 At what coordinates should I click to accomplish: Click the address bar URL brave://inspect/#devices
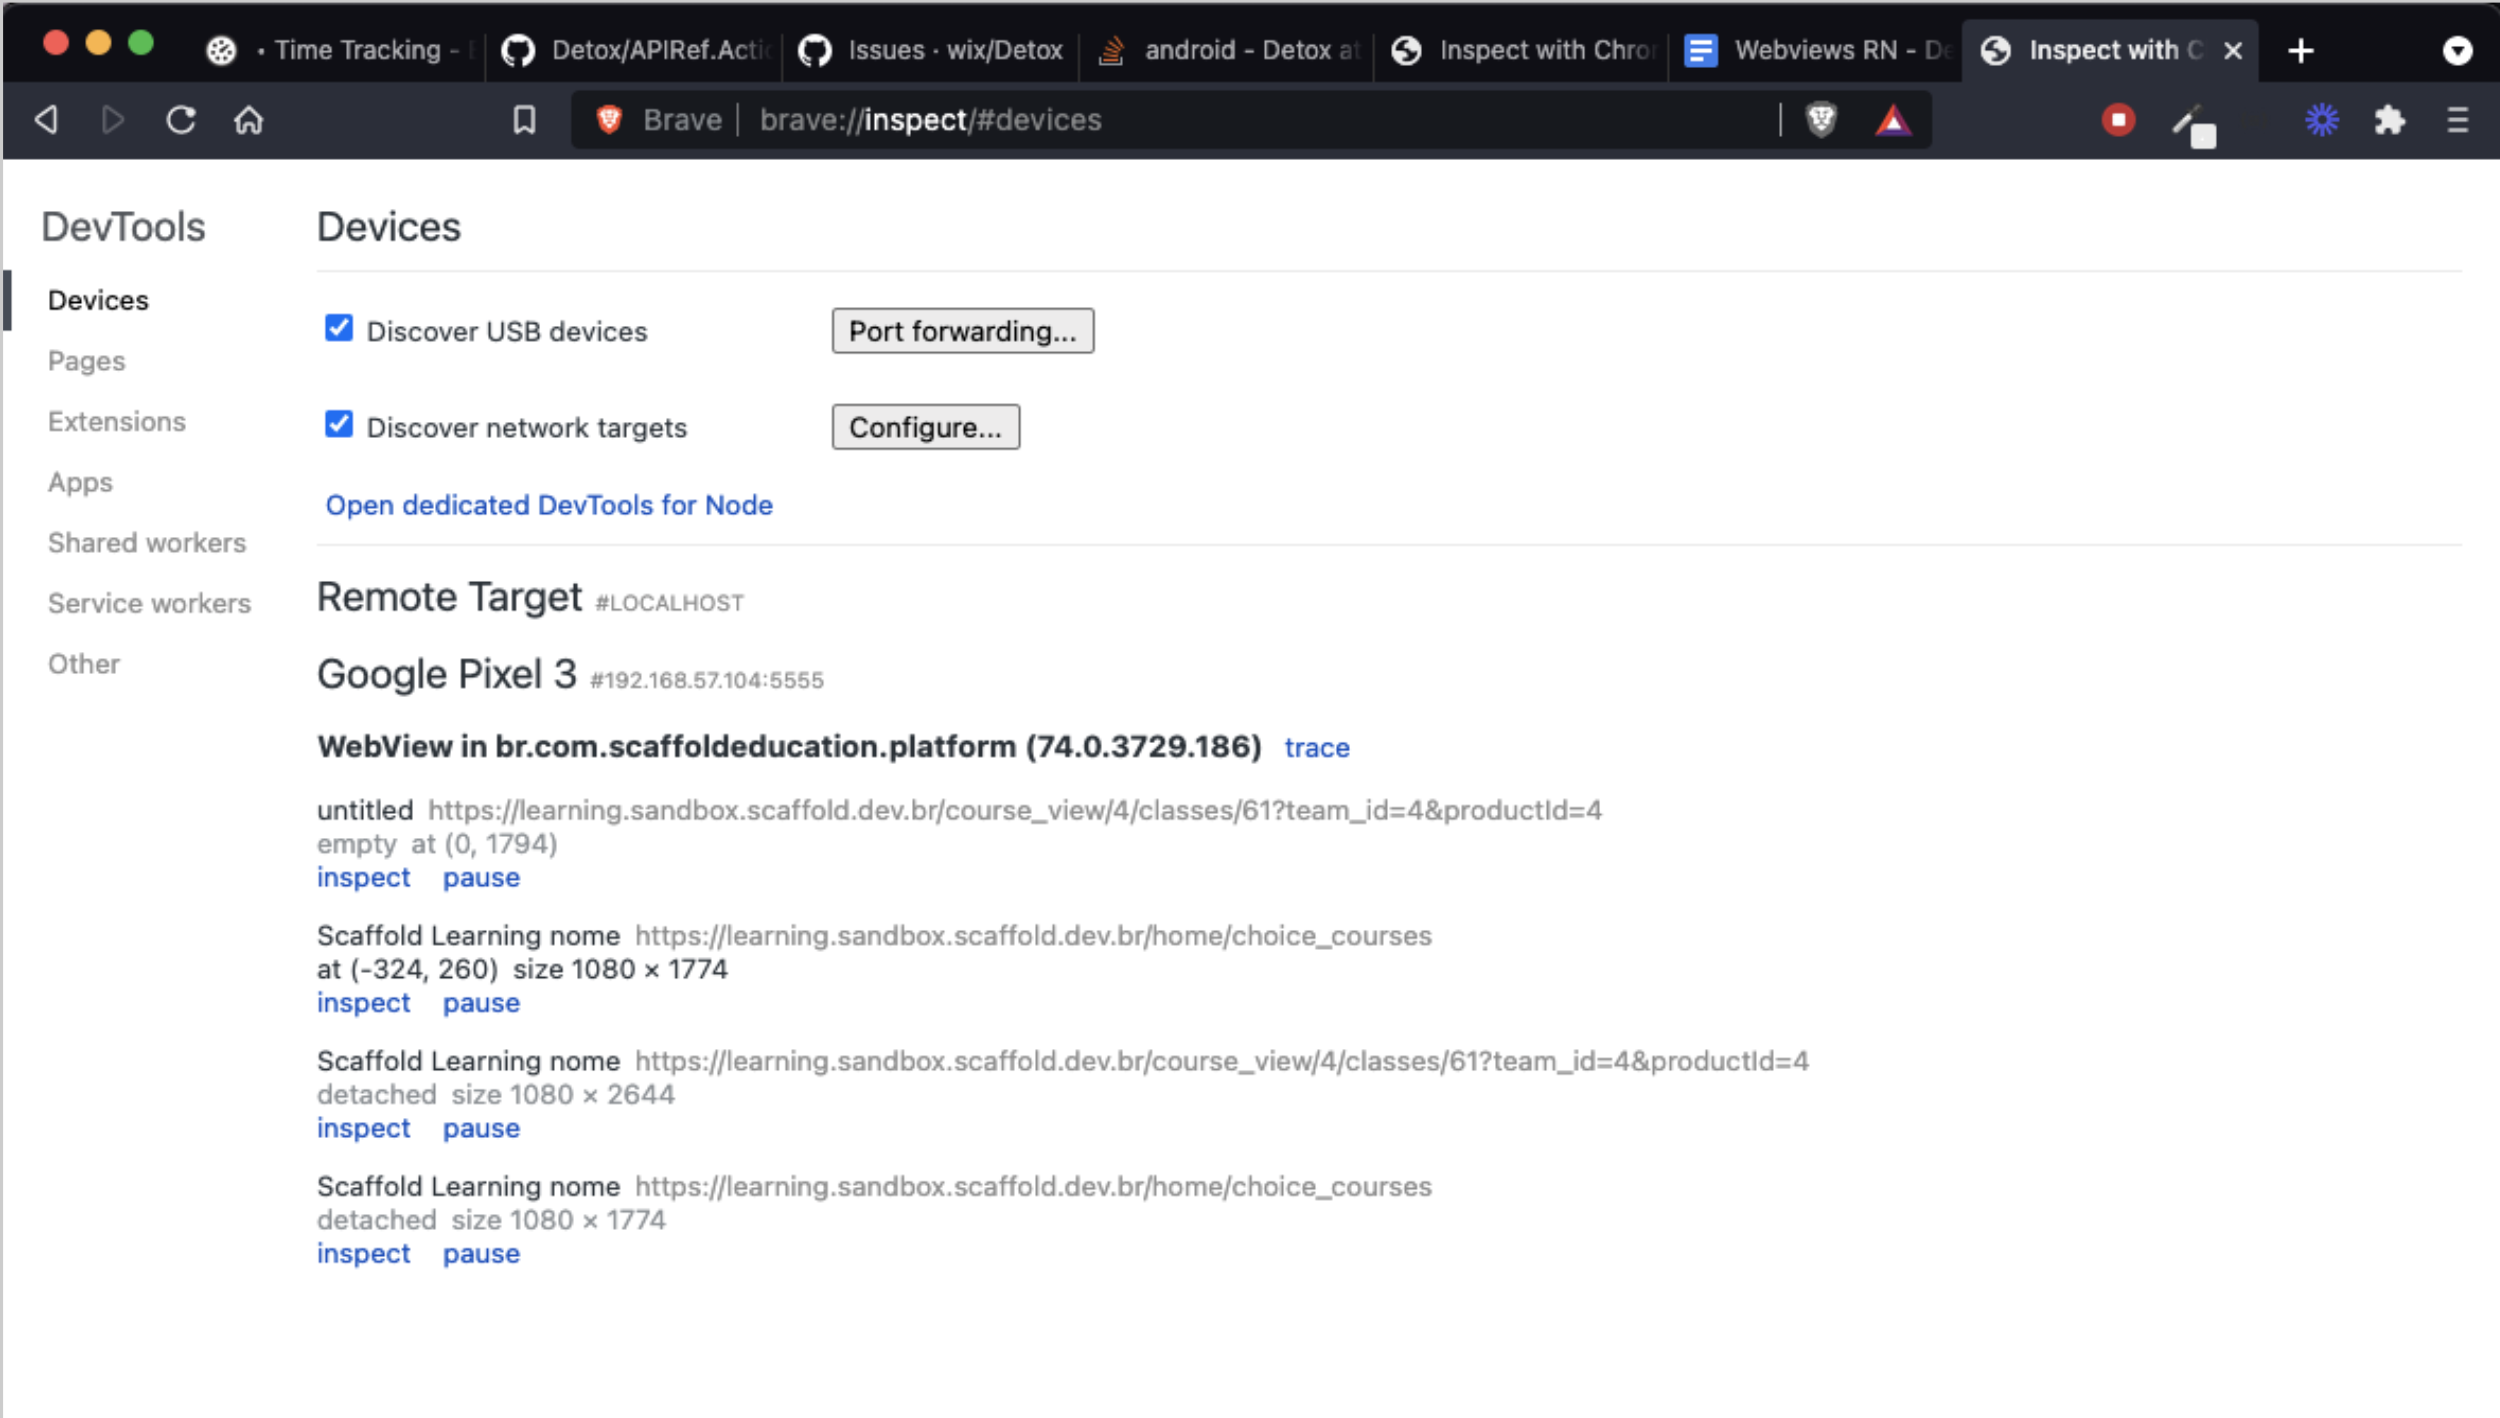click(x=930, y=120)
